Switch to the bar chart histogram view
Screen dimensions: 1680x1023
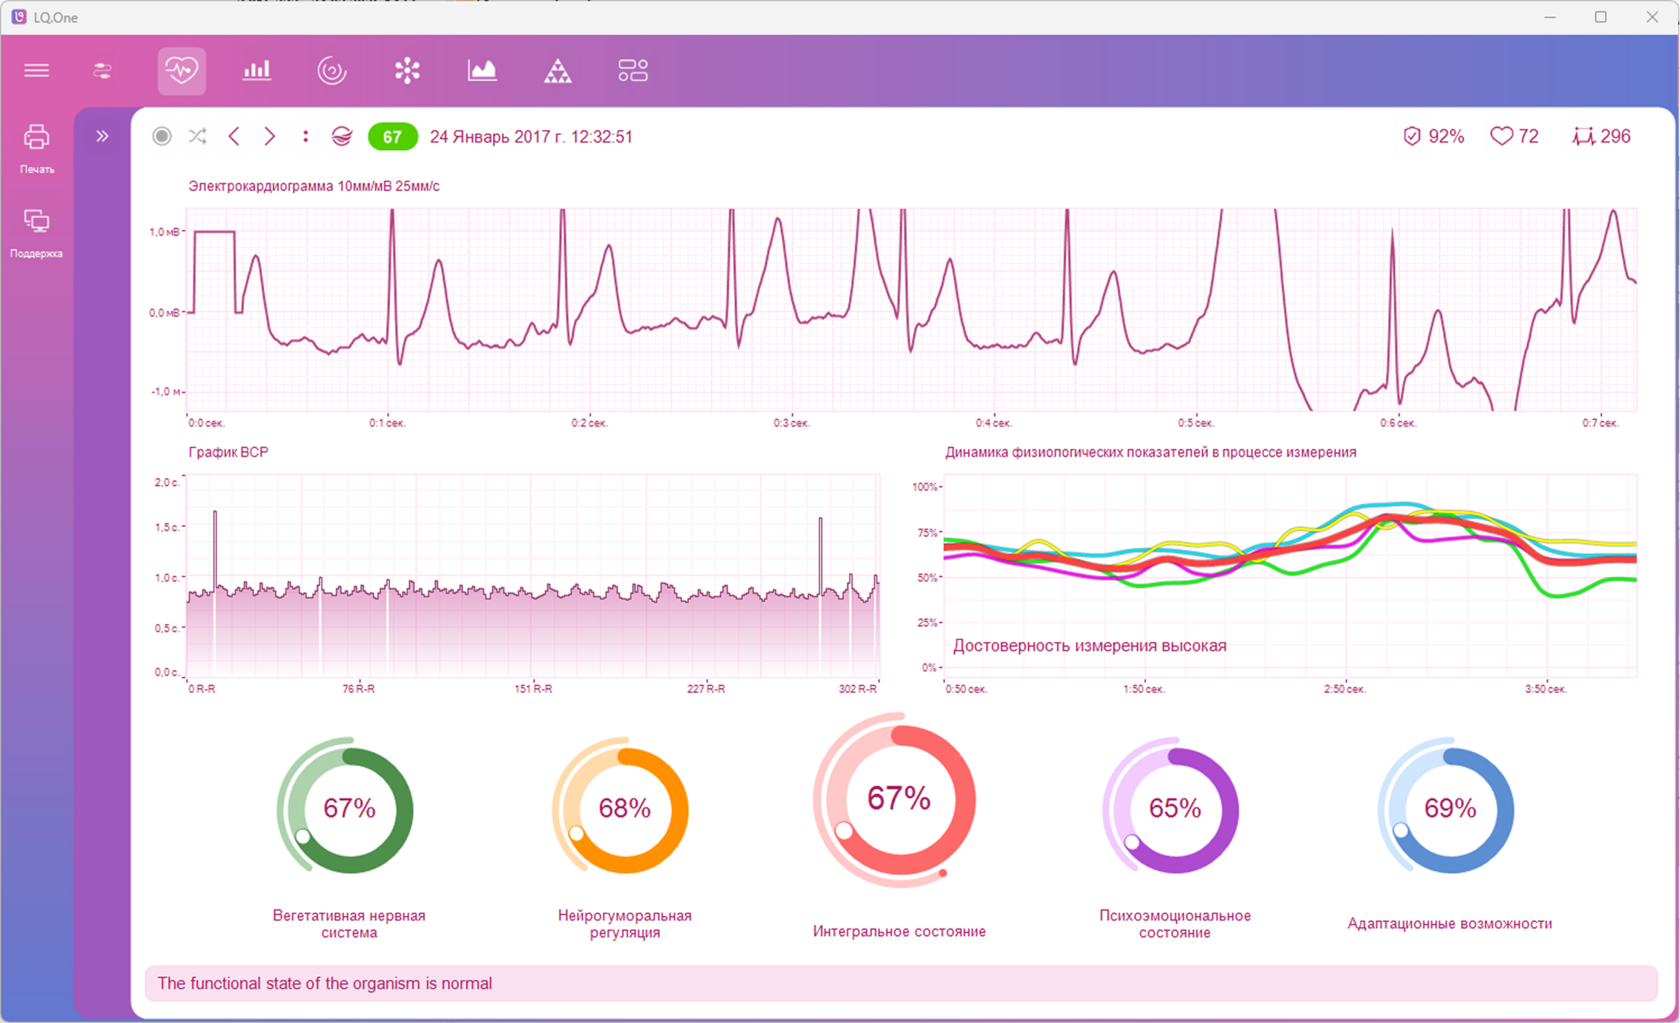(x=257, y=70)
